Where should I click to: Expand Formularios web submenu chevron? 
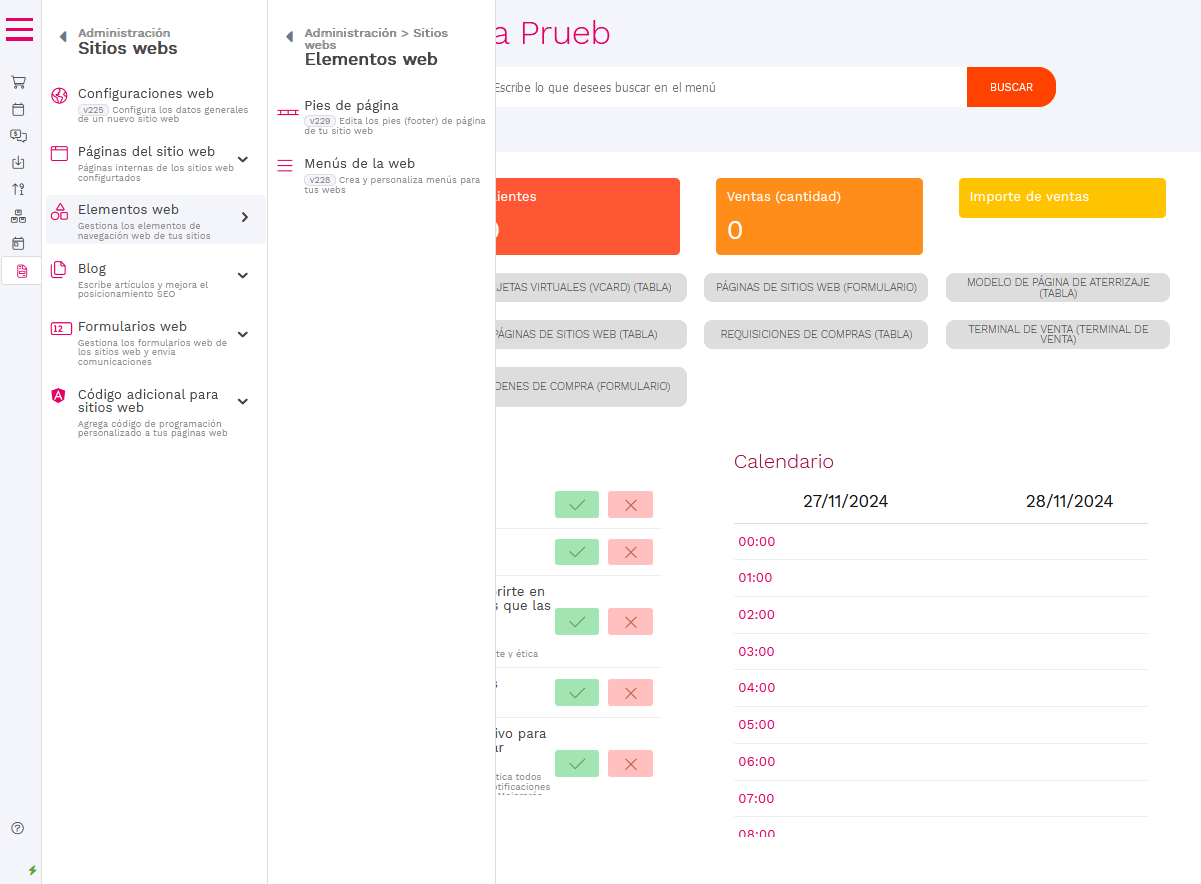tap(242, 334)
